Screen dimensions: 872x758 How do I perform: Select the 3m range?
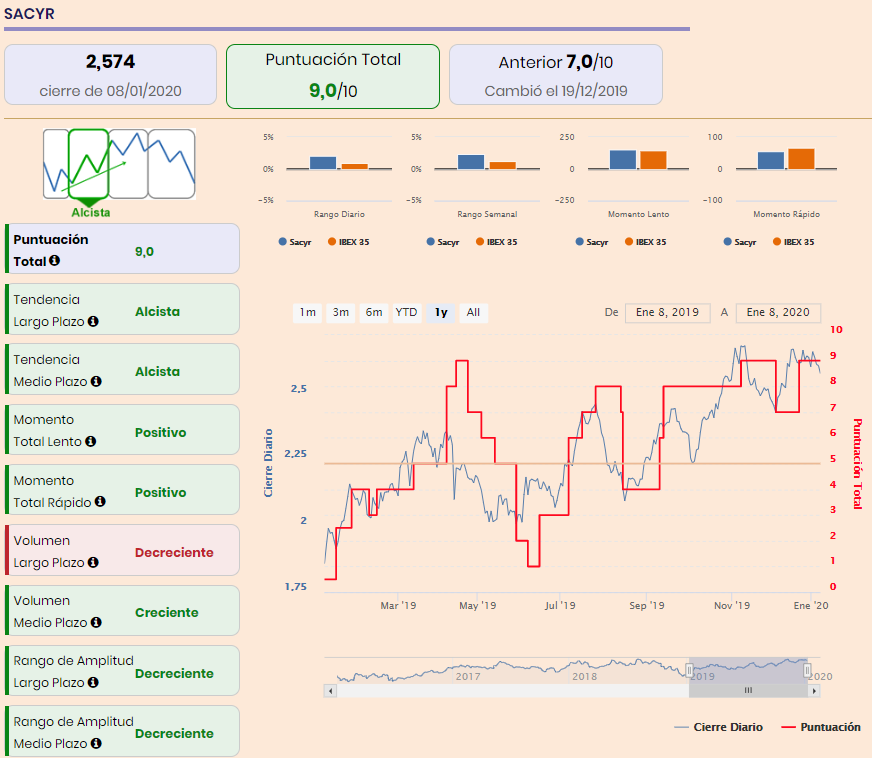341,313
